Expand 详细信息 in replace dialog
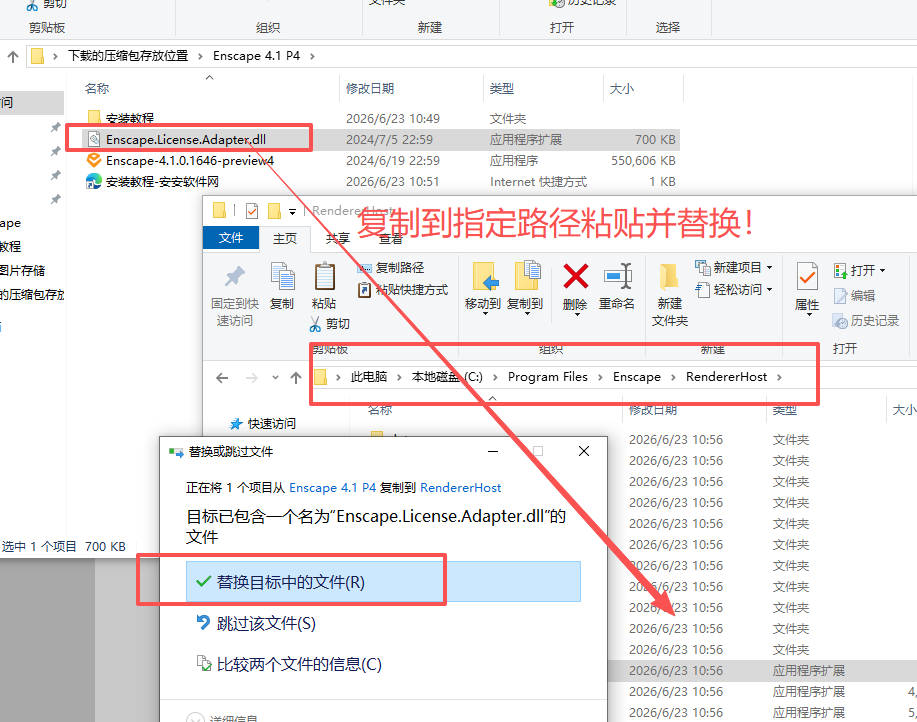917x722 pixels. (222, 718)
